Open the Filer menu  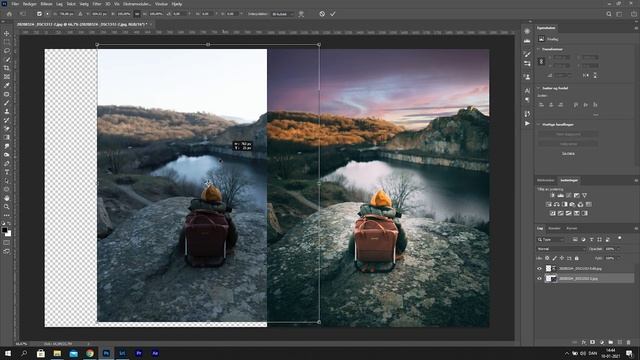(15, 4)
